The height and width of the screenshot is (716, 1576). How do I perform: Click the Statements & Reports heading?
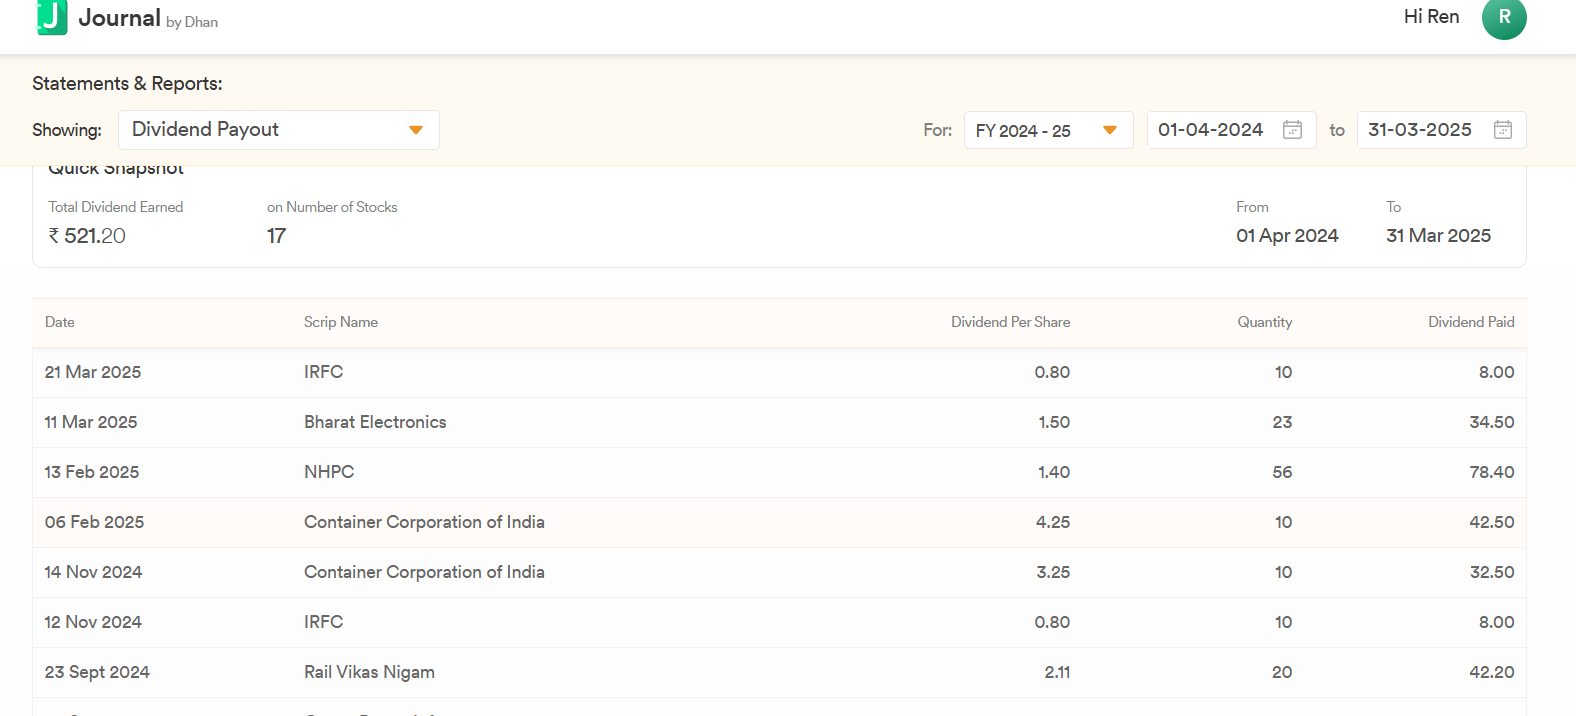coord(127,84)
